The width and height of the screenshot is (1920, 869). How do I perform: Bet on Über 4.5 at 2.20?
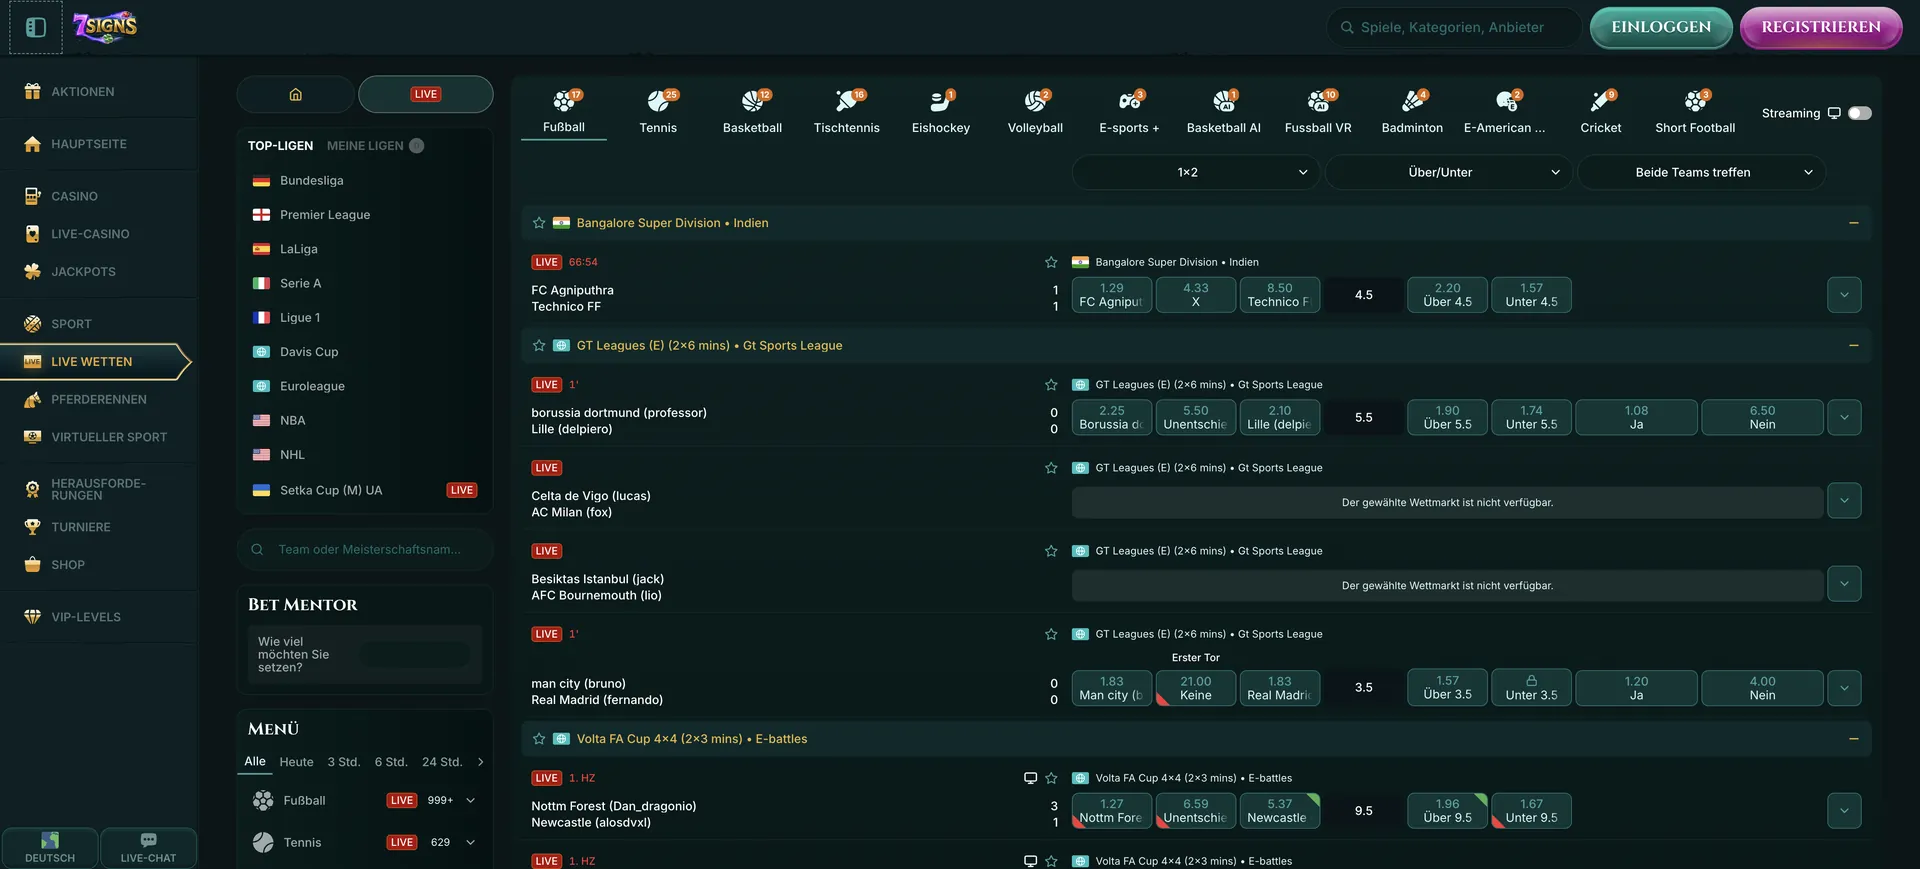(x=1447, y=295)
